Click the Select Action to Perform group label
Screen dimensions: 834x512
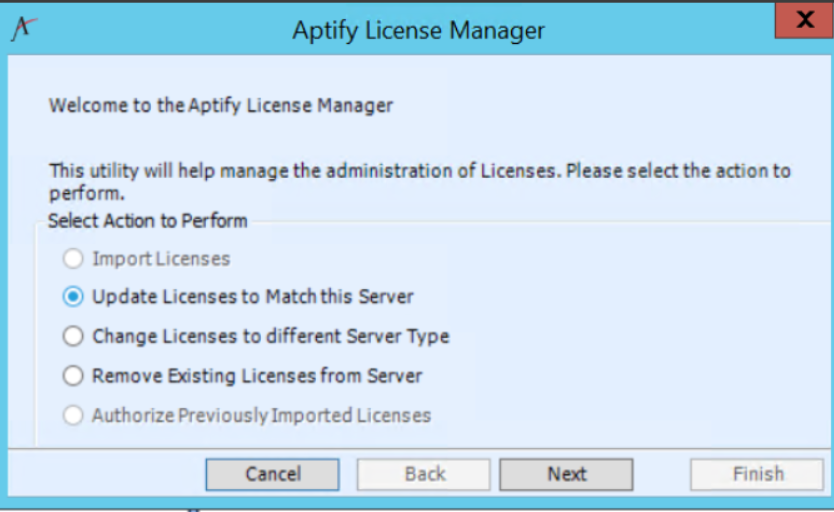click(148, 220)
